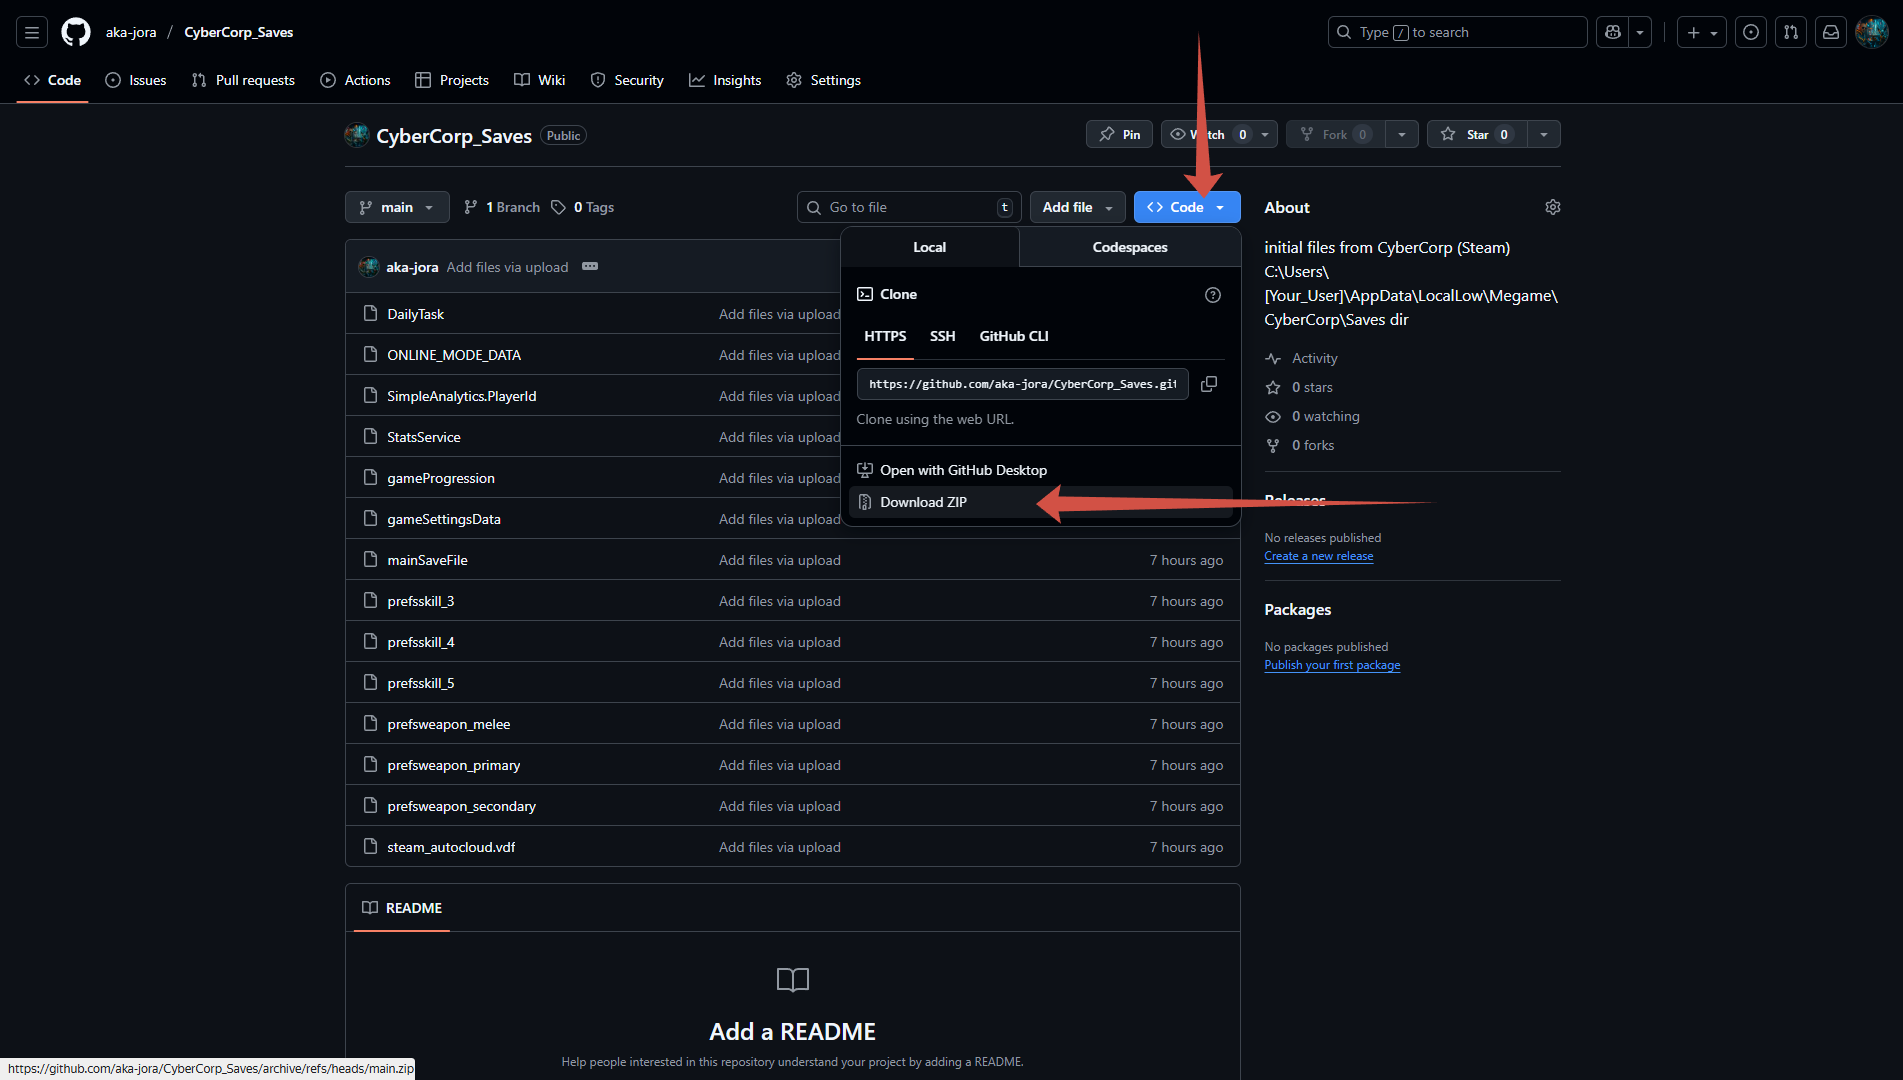This screenshot has width=1903, height=1080.
Task: Switch to the Issues tab
Action: [x=136, y=80]
